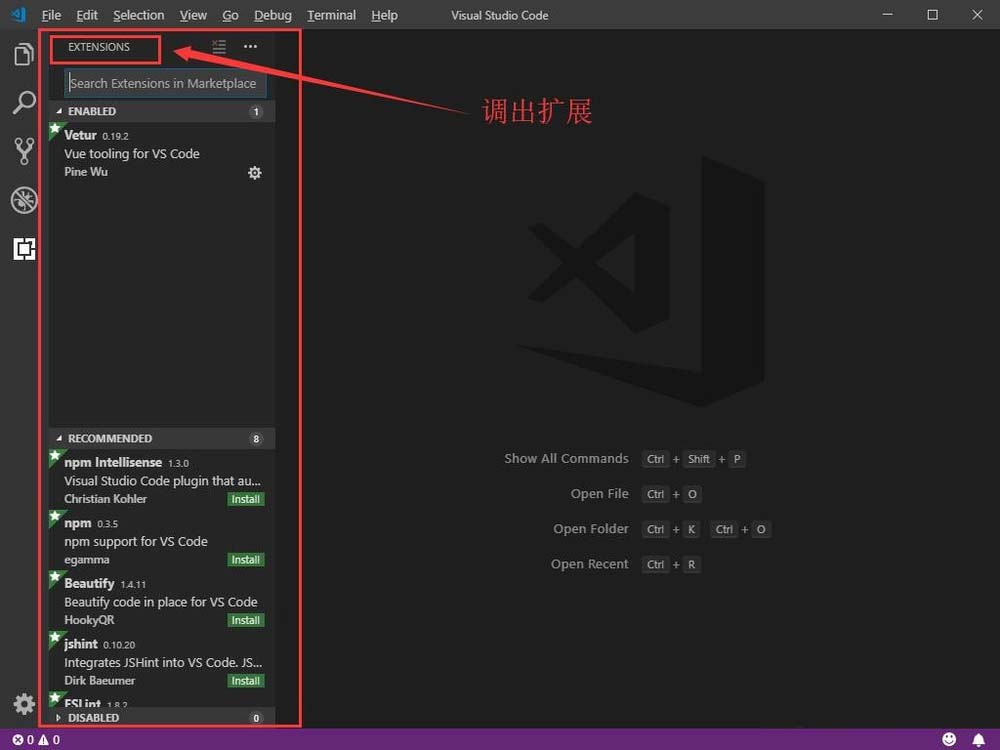Open the feedback smiley in the status bar
Image resolution: width=1000 pixels, height=750 pixels.
pos(950,740)
